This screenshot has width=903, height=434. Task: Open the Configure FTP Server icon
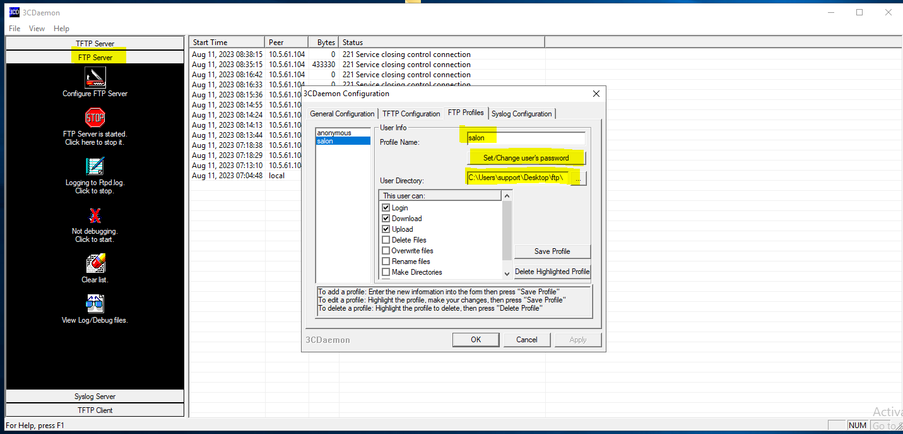click(x=95, y=78)
